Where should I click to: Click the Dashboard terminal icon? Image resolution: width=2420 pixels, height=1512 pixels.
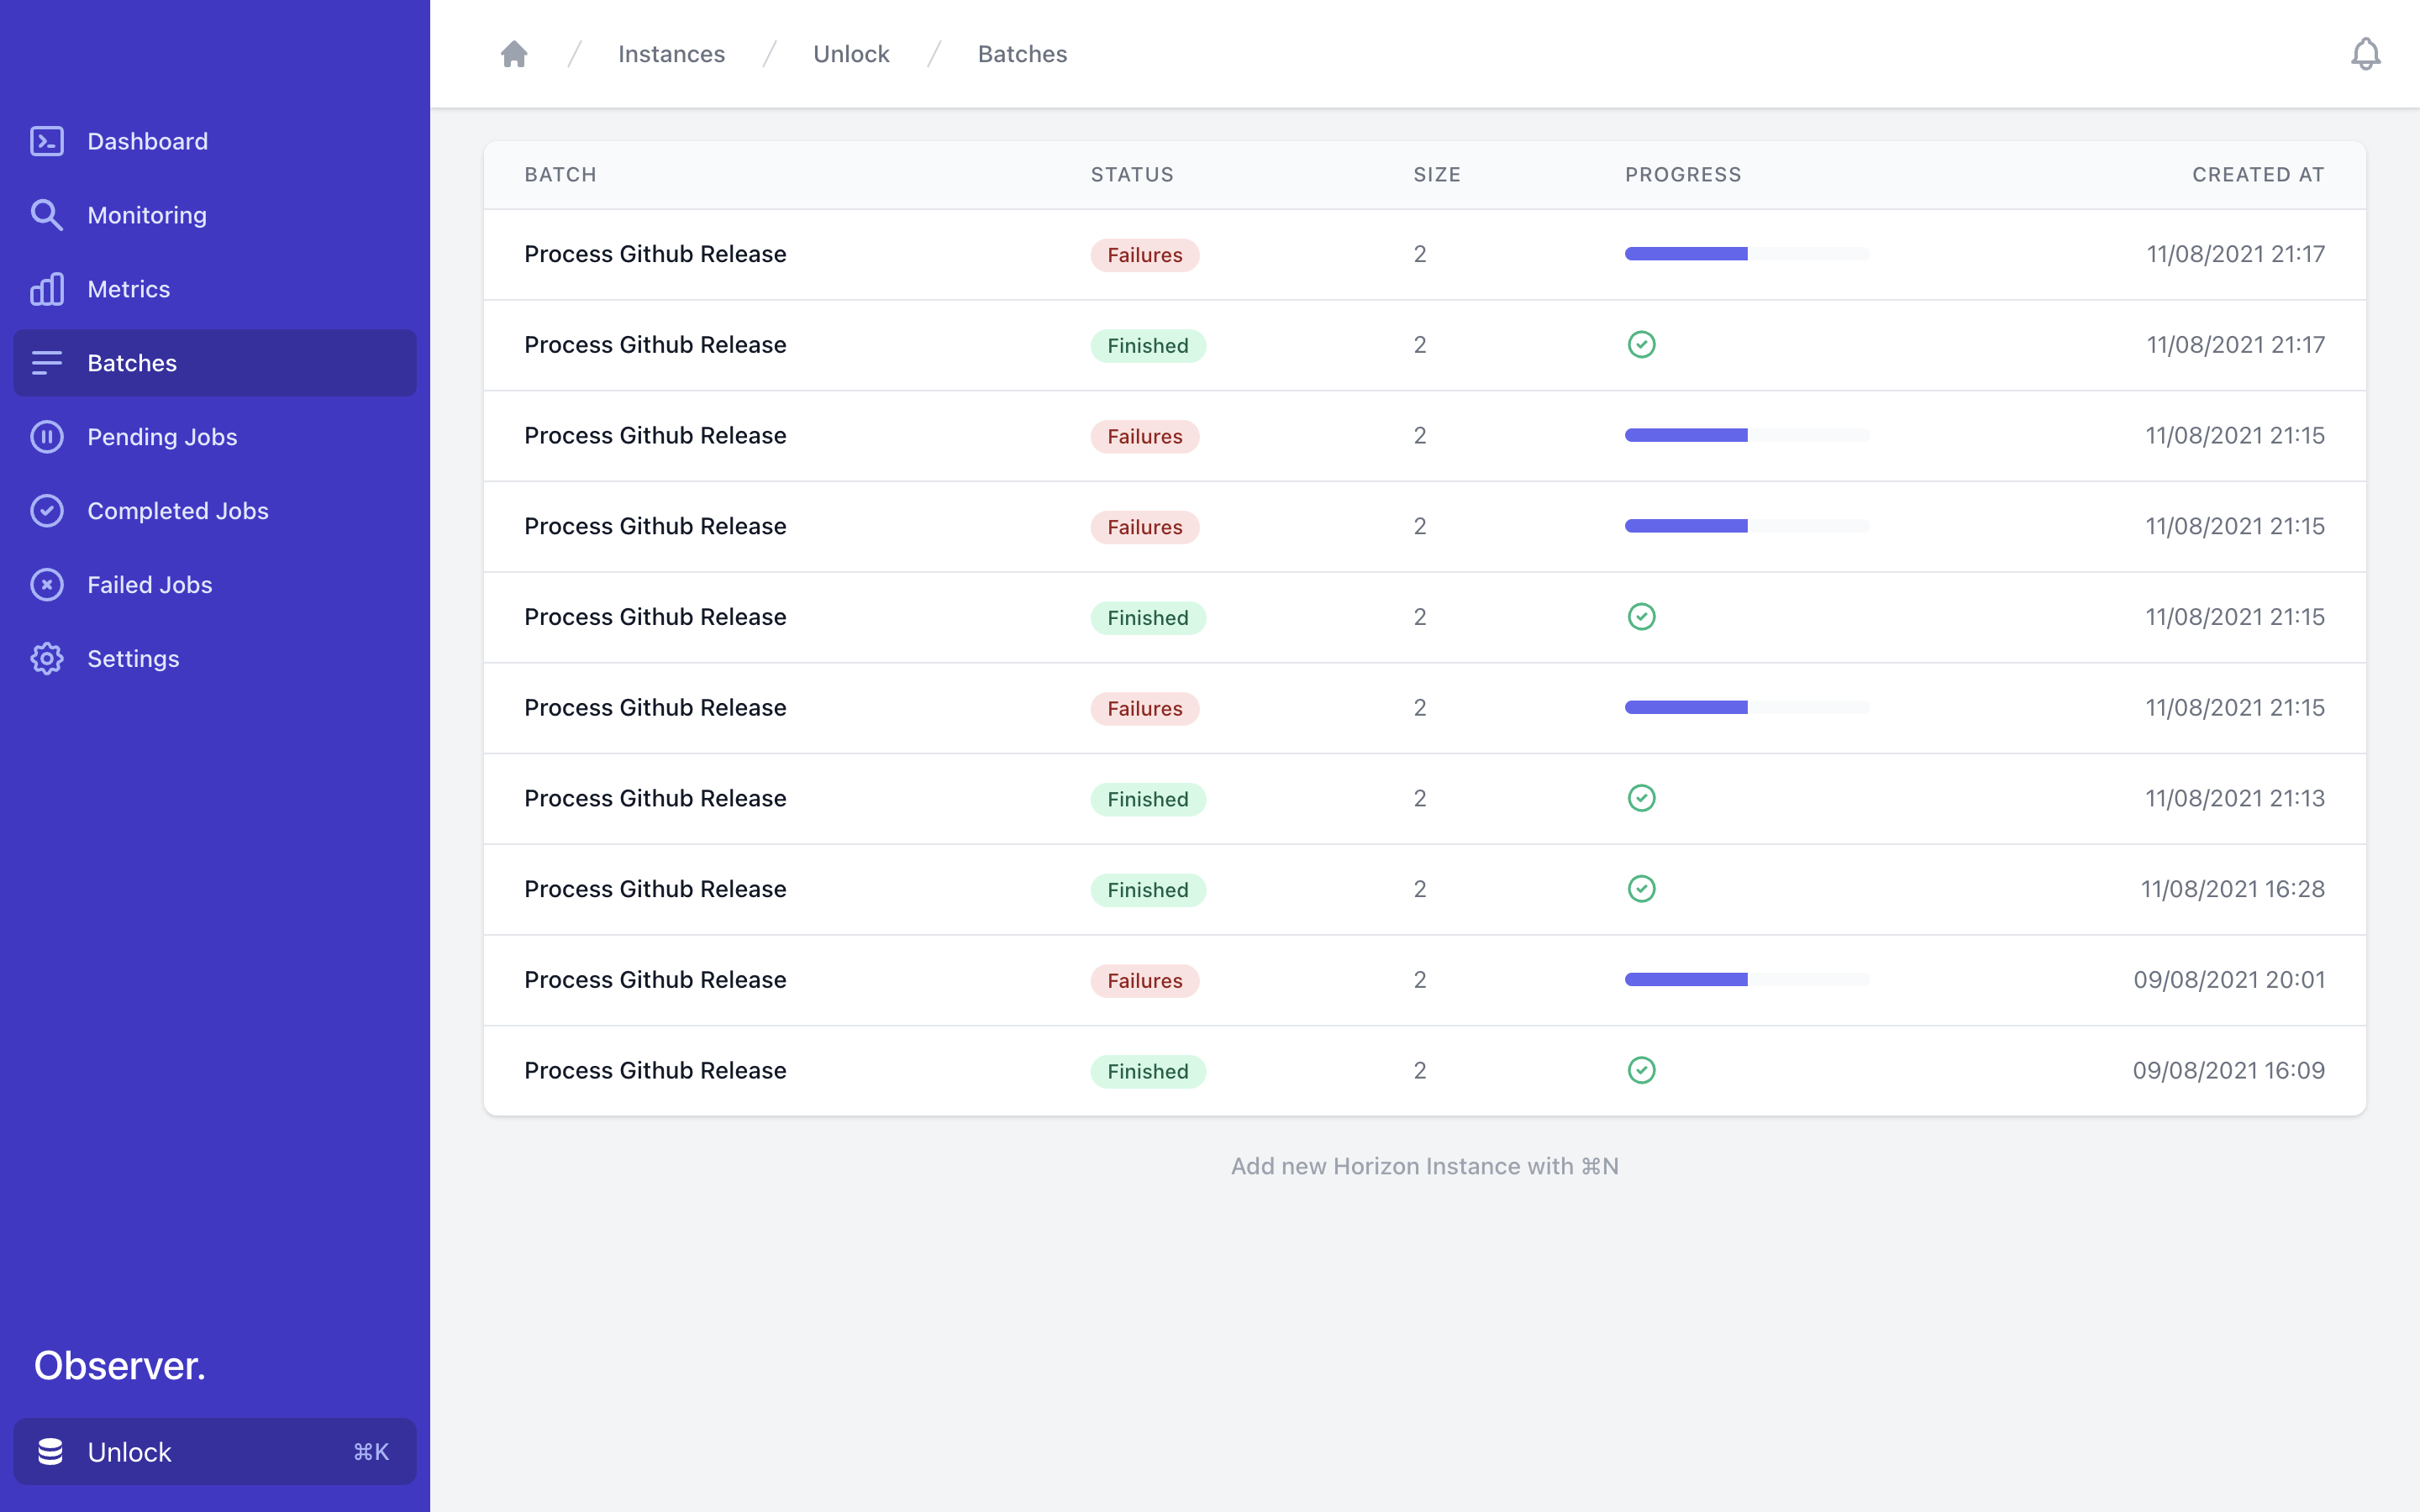click(x=47, y=141)
